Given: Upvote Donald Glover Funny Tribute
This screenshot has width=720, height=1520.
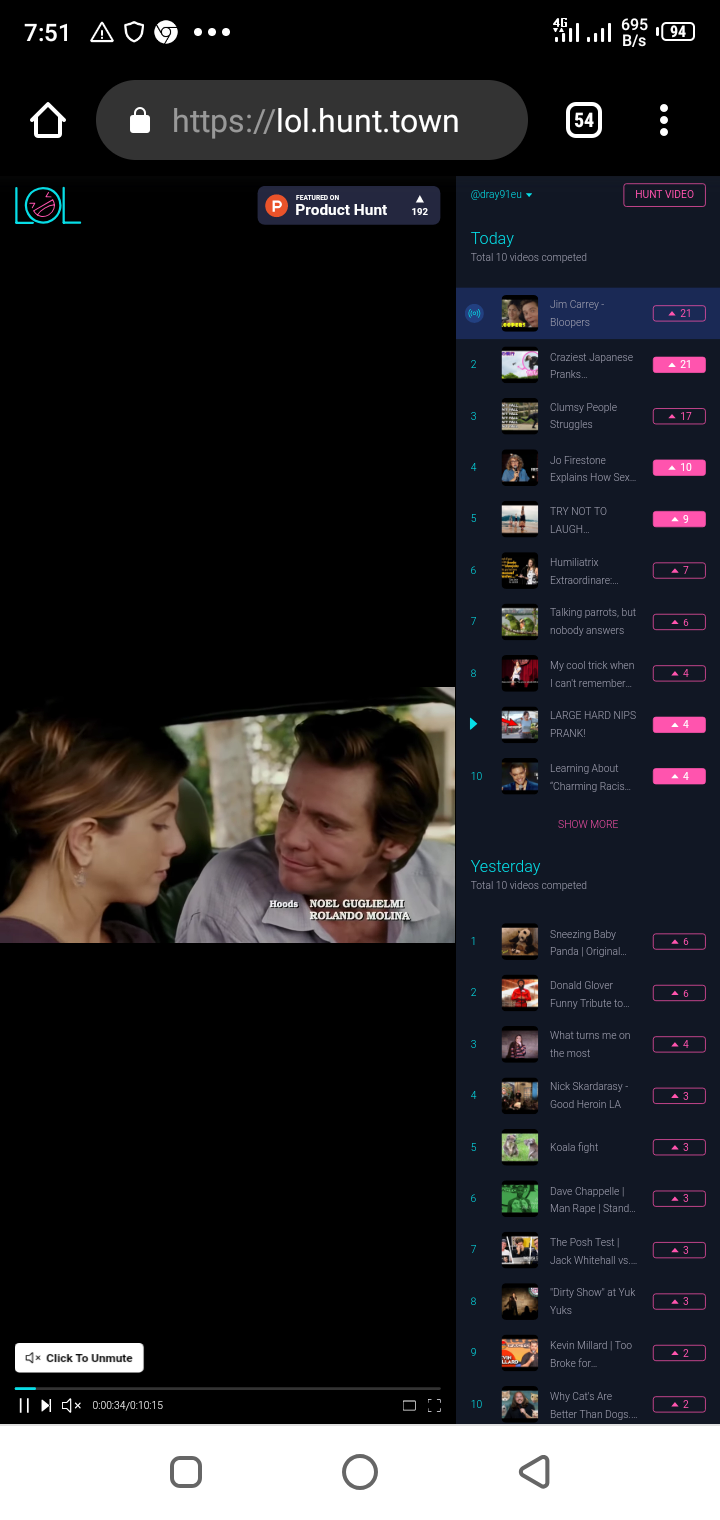Looking at the screenshot, I should click(x=679, y=993).
